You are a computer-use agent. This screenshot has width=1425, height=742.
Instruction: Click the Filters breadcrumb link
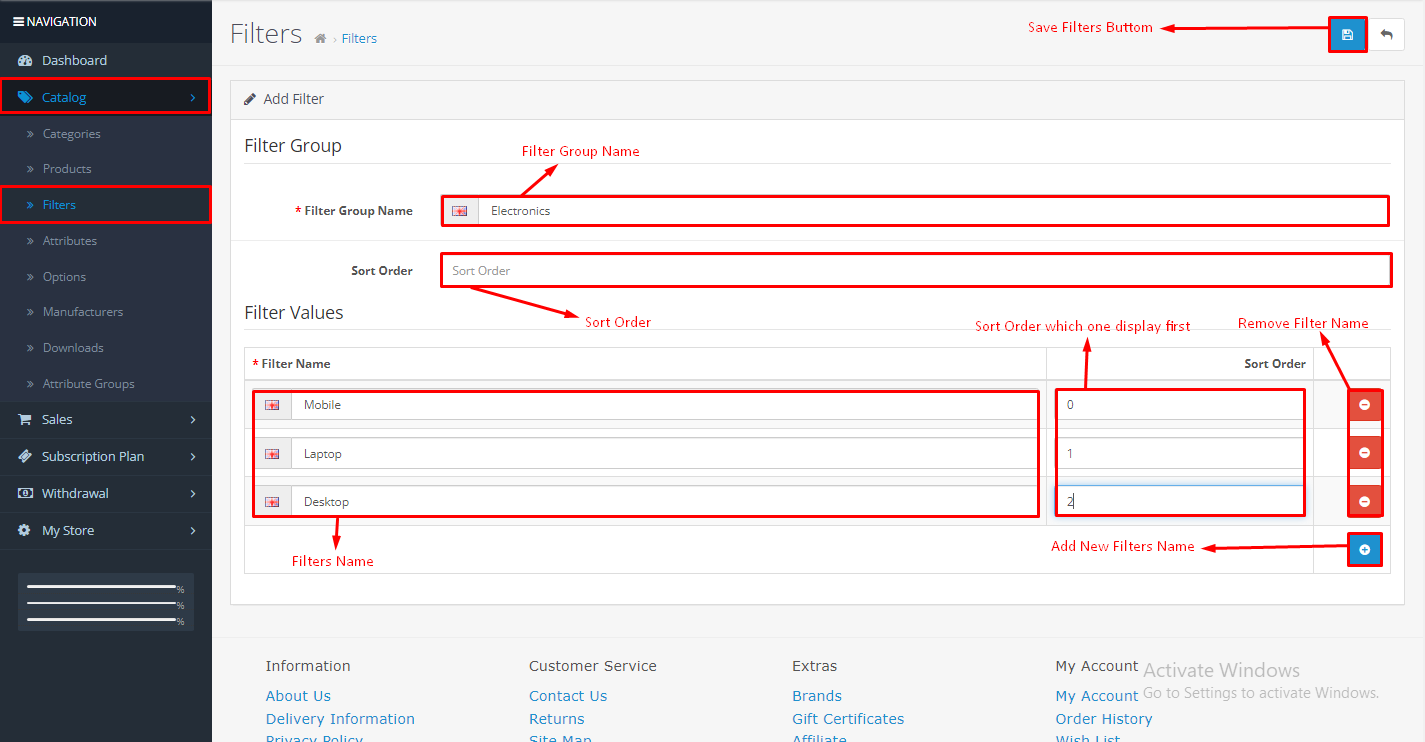pos(359,38)
